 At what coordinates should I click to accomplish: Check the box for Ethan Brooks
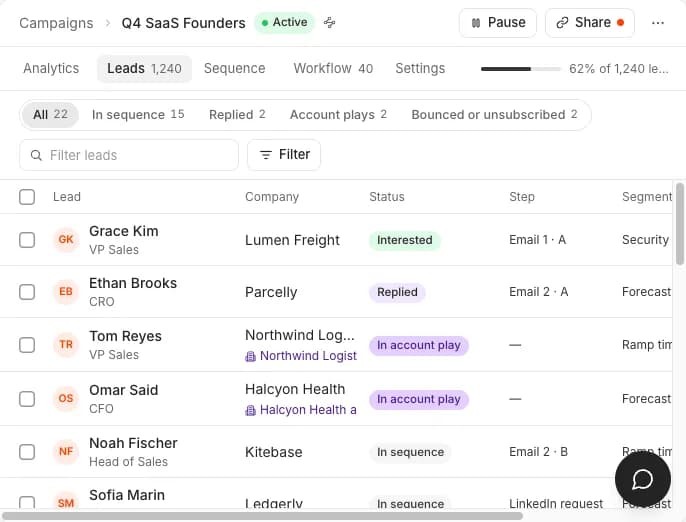(27, 292)
